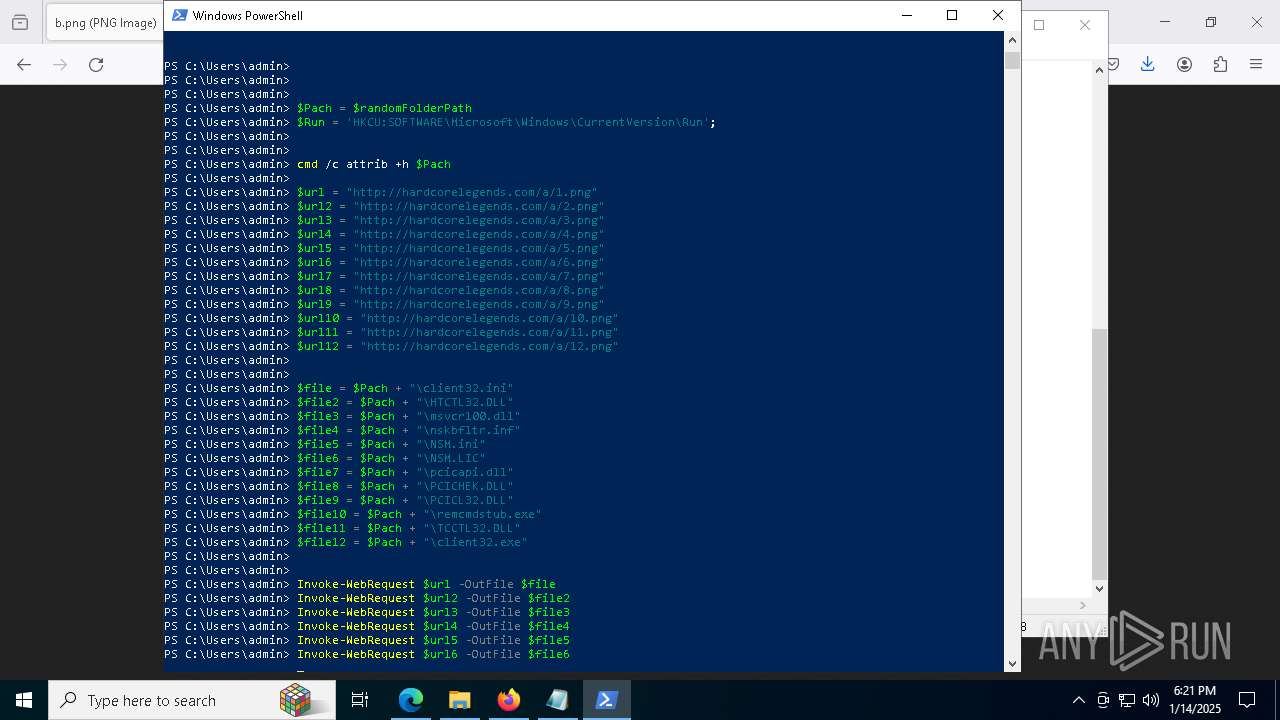Screen dimensions: 1280x720
Task: Maximize the Windows PowerShell window
Action: pos(952,15)
